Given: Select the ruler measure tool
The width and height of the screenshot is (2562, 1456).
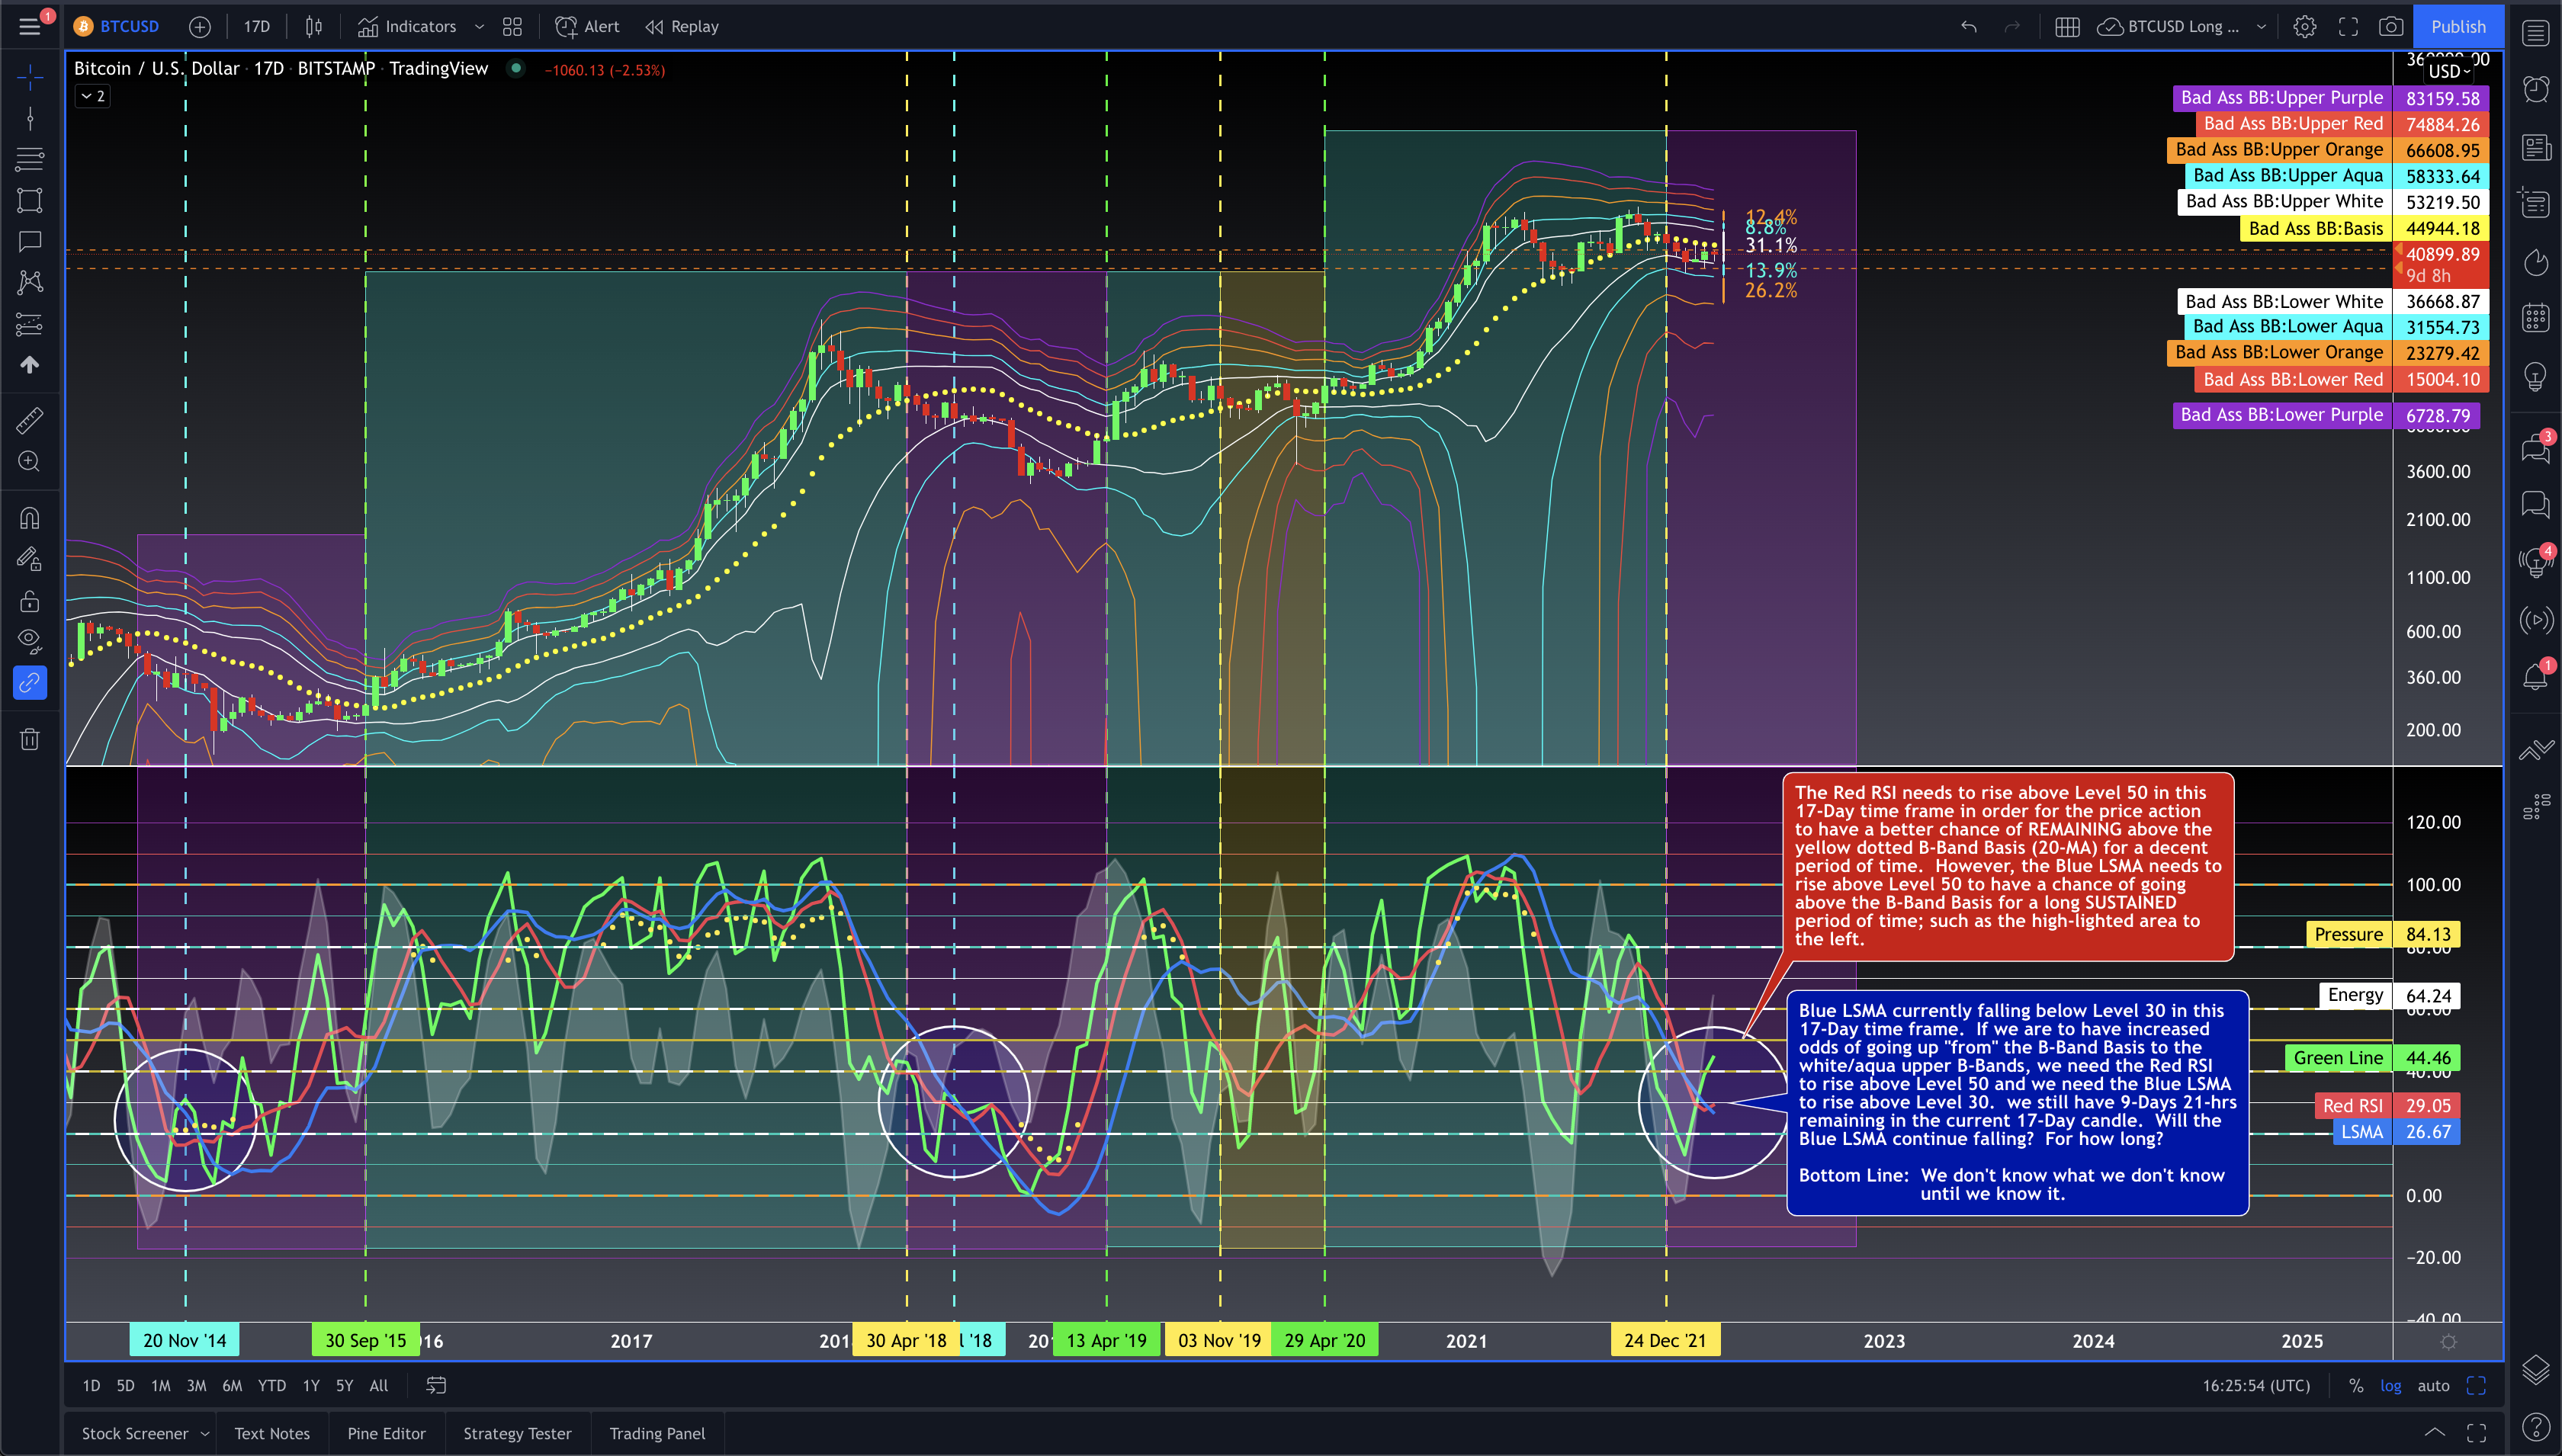Looking at the screenshot, I should click(30, 421).
